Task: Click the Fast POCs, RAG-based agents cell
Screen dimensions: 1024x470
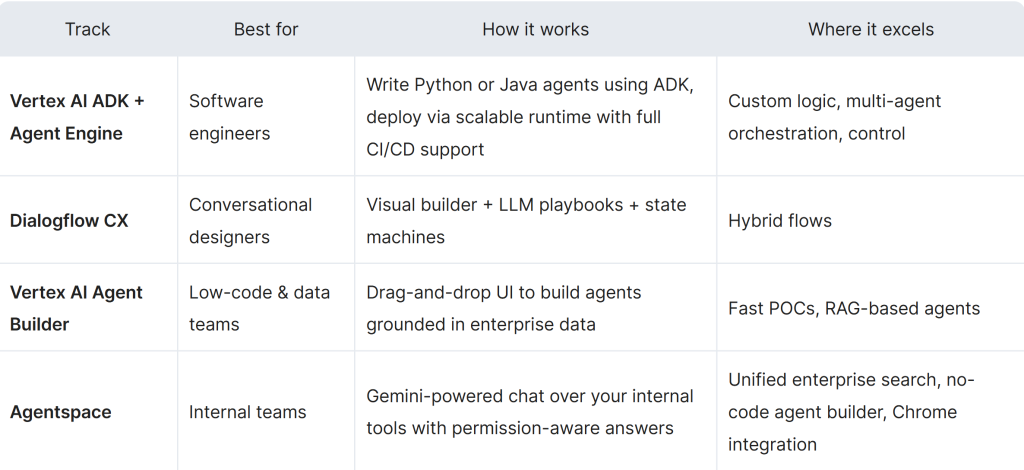Action: point(871,308)
